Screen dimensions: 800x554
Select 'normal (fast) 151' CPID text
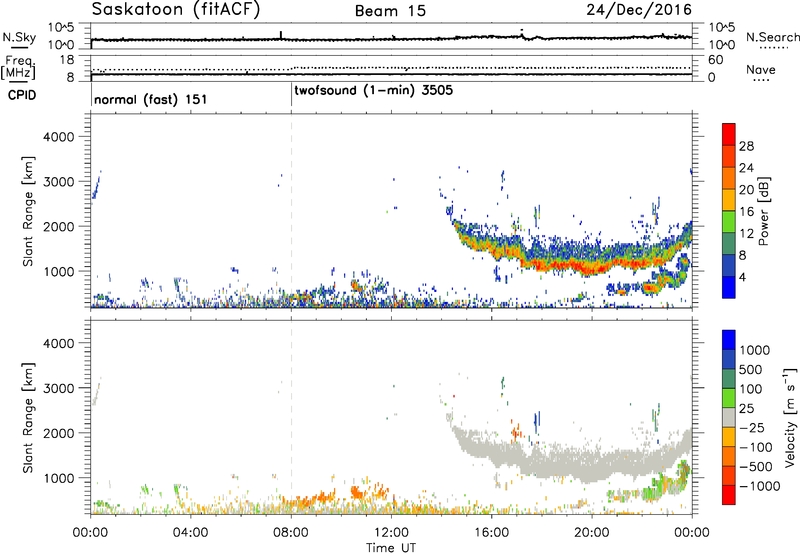coord(151,99)
